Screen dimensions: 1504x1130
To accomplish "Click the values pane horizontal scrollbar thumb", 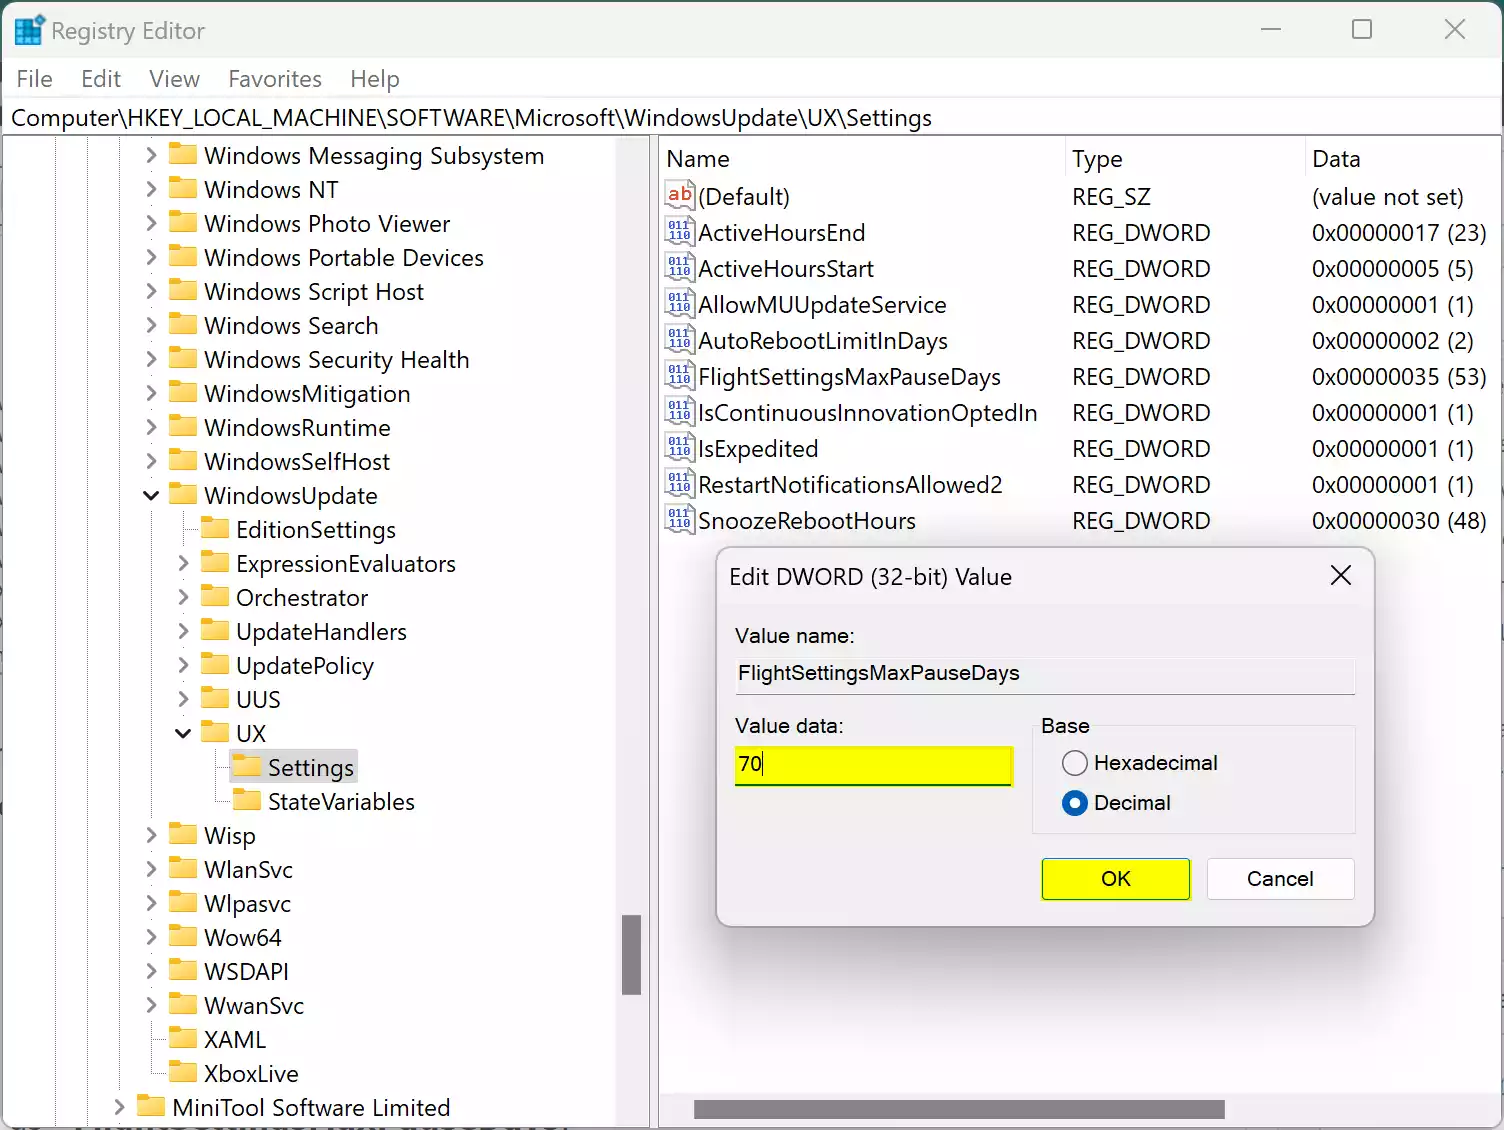I will pyautogui.click(x=959, y=1109).
